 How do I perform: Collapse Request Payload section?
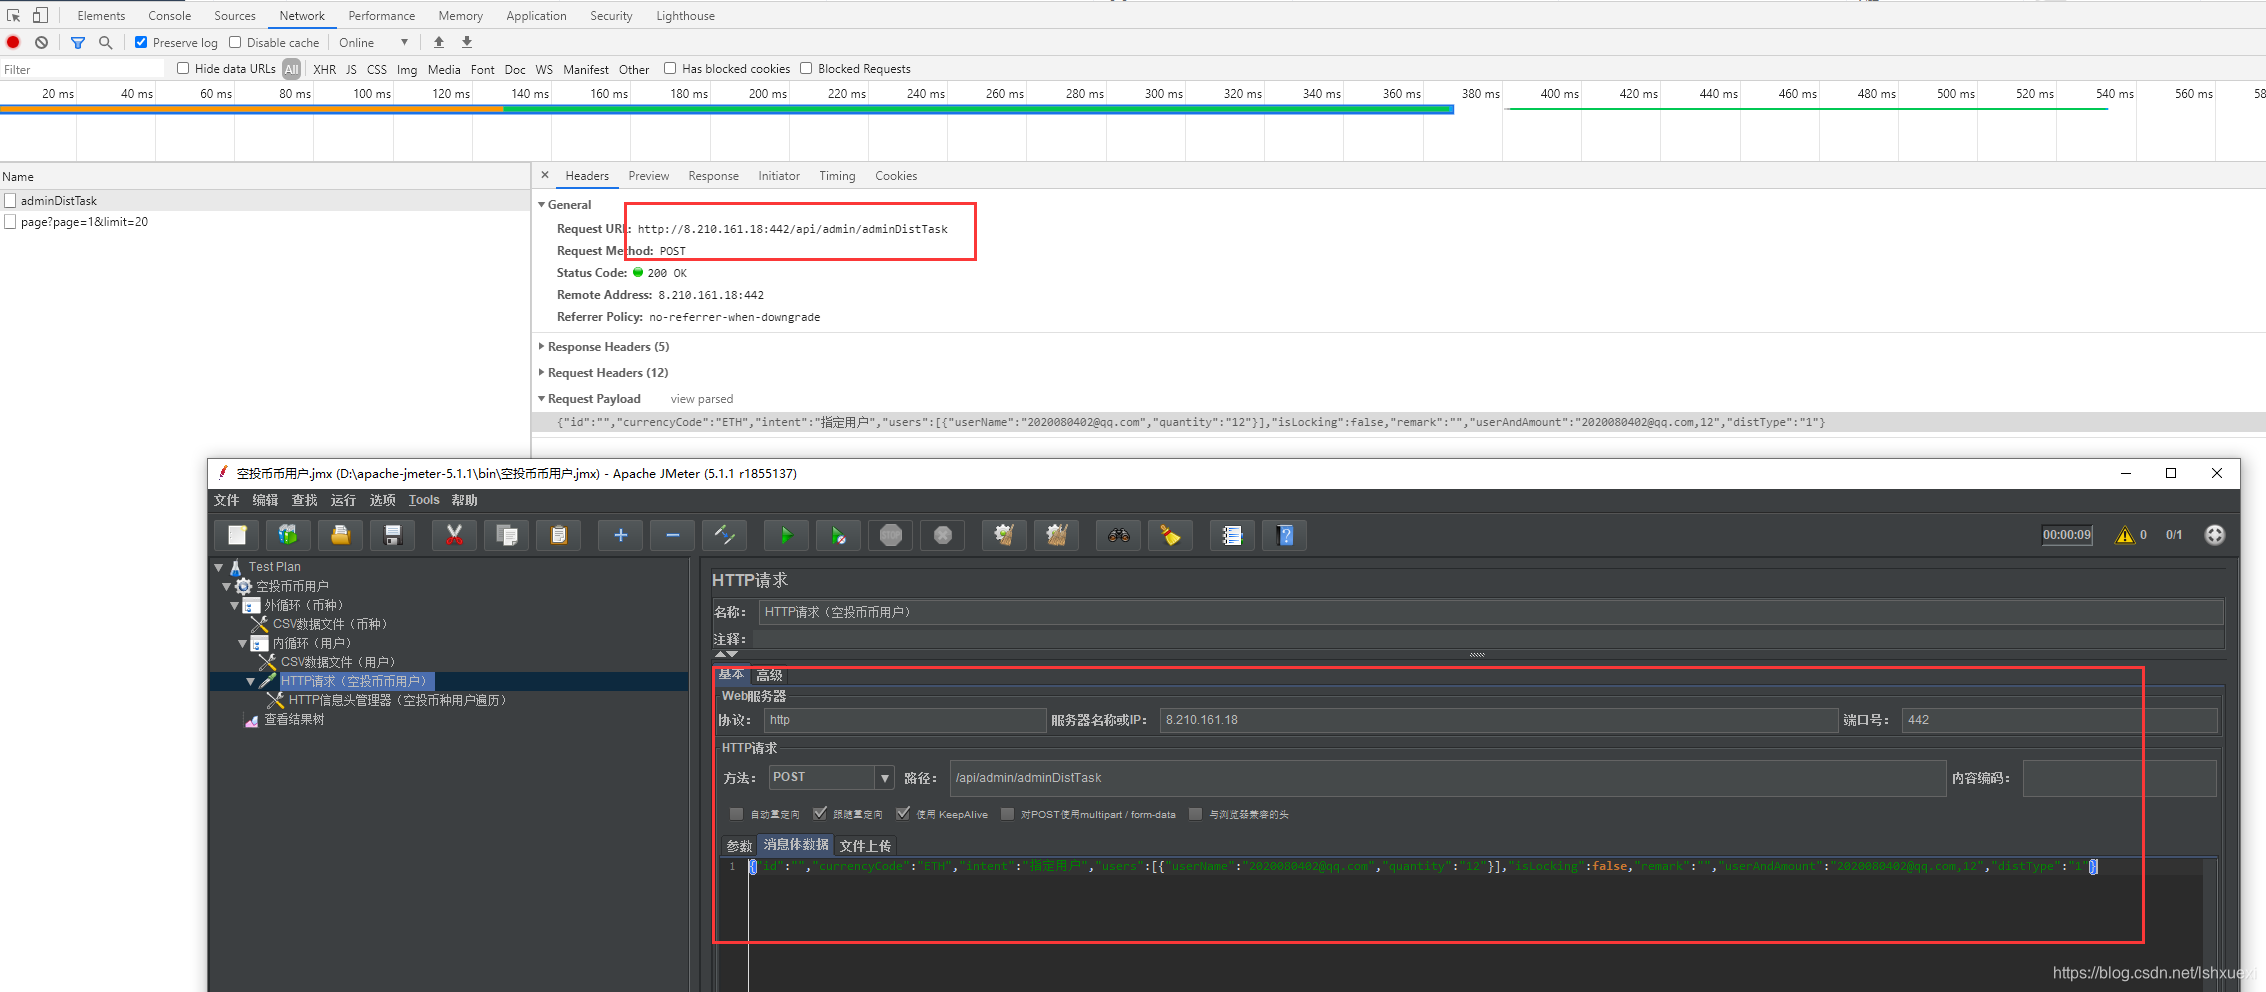542,398
